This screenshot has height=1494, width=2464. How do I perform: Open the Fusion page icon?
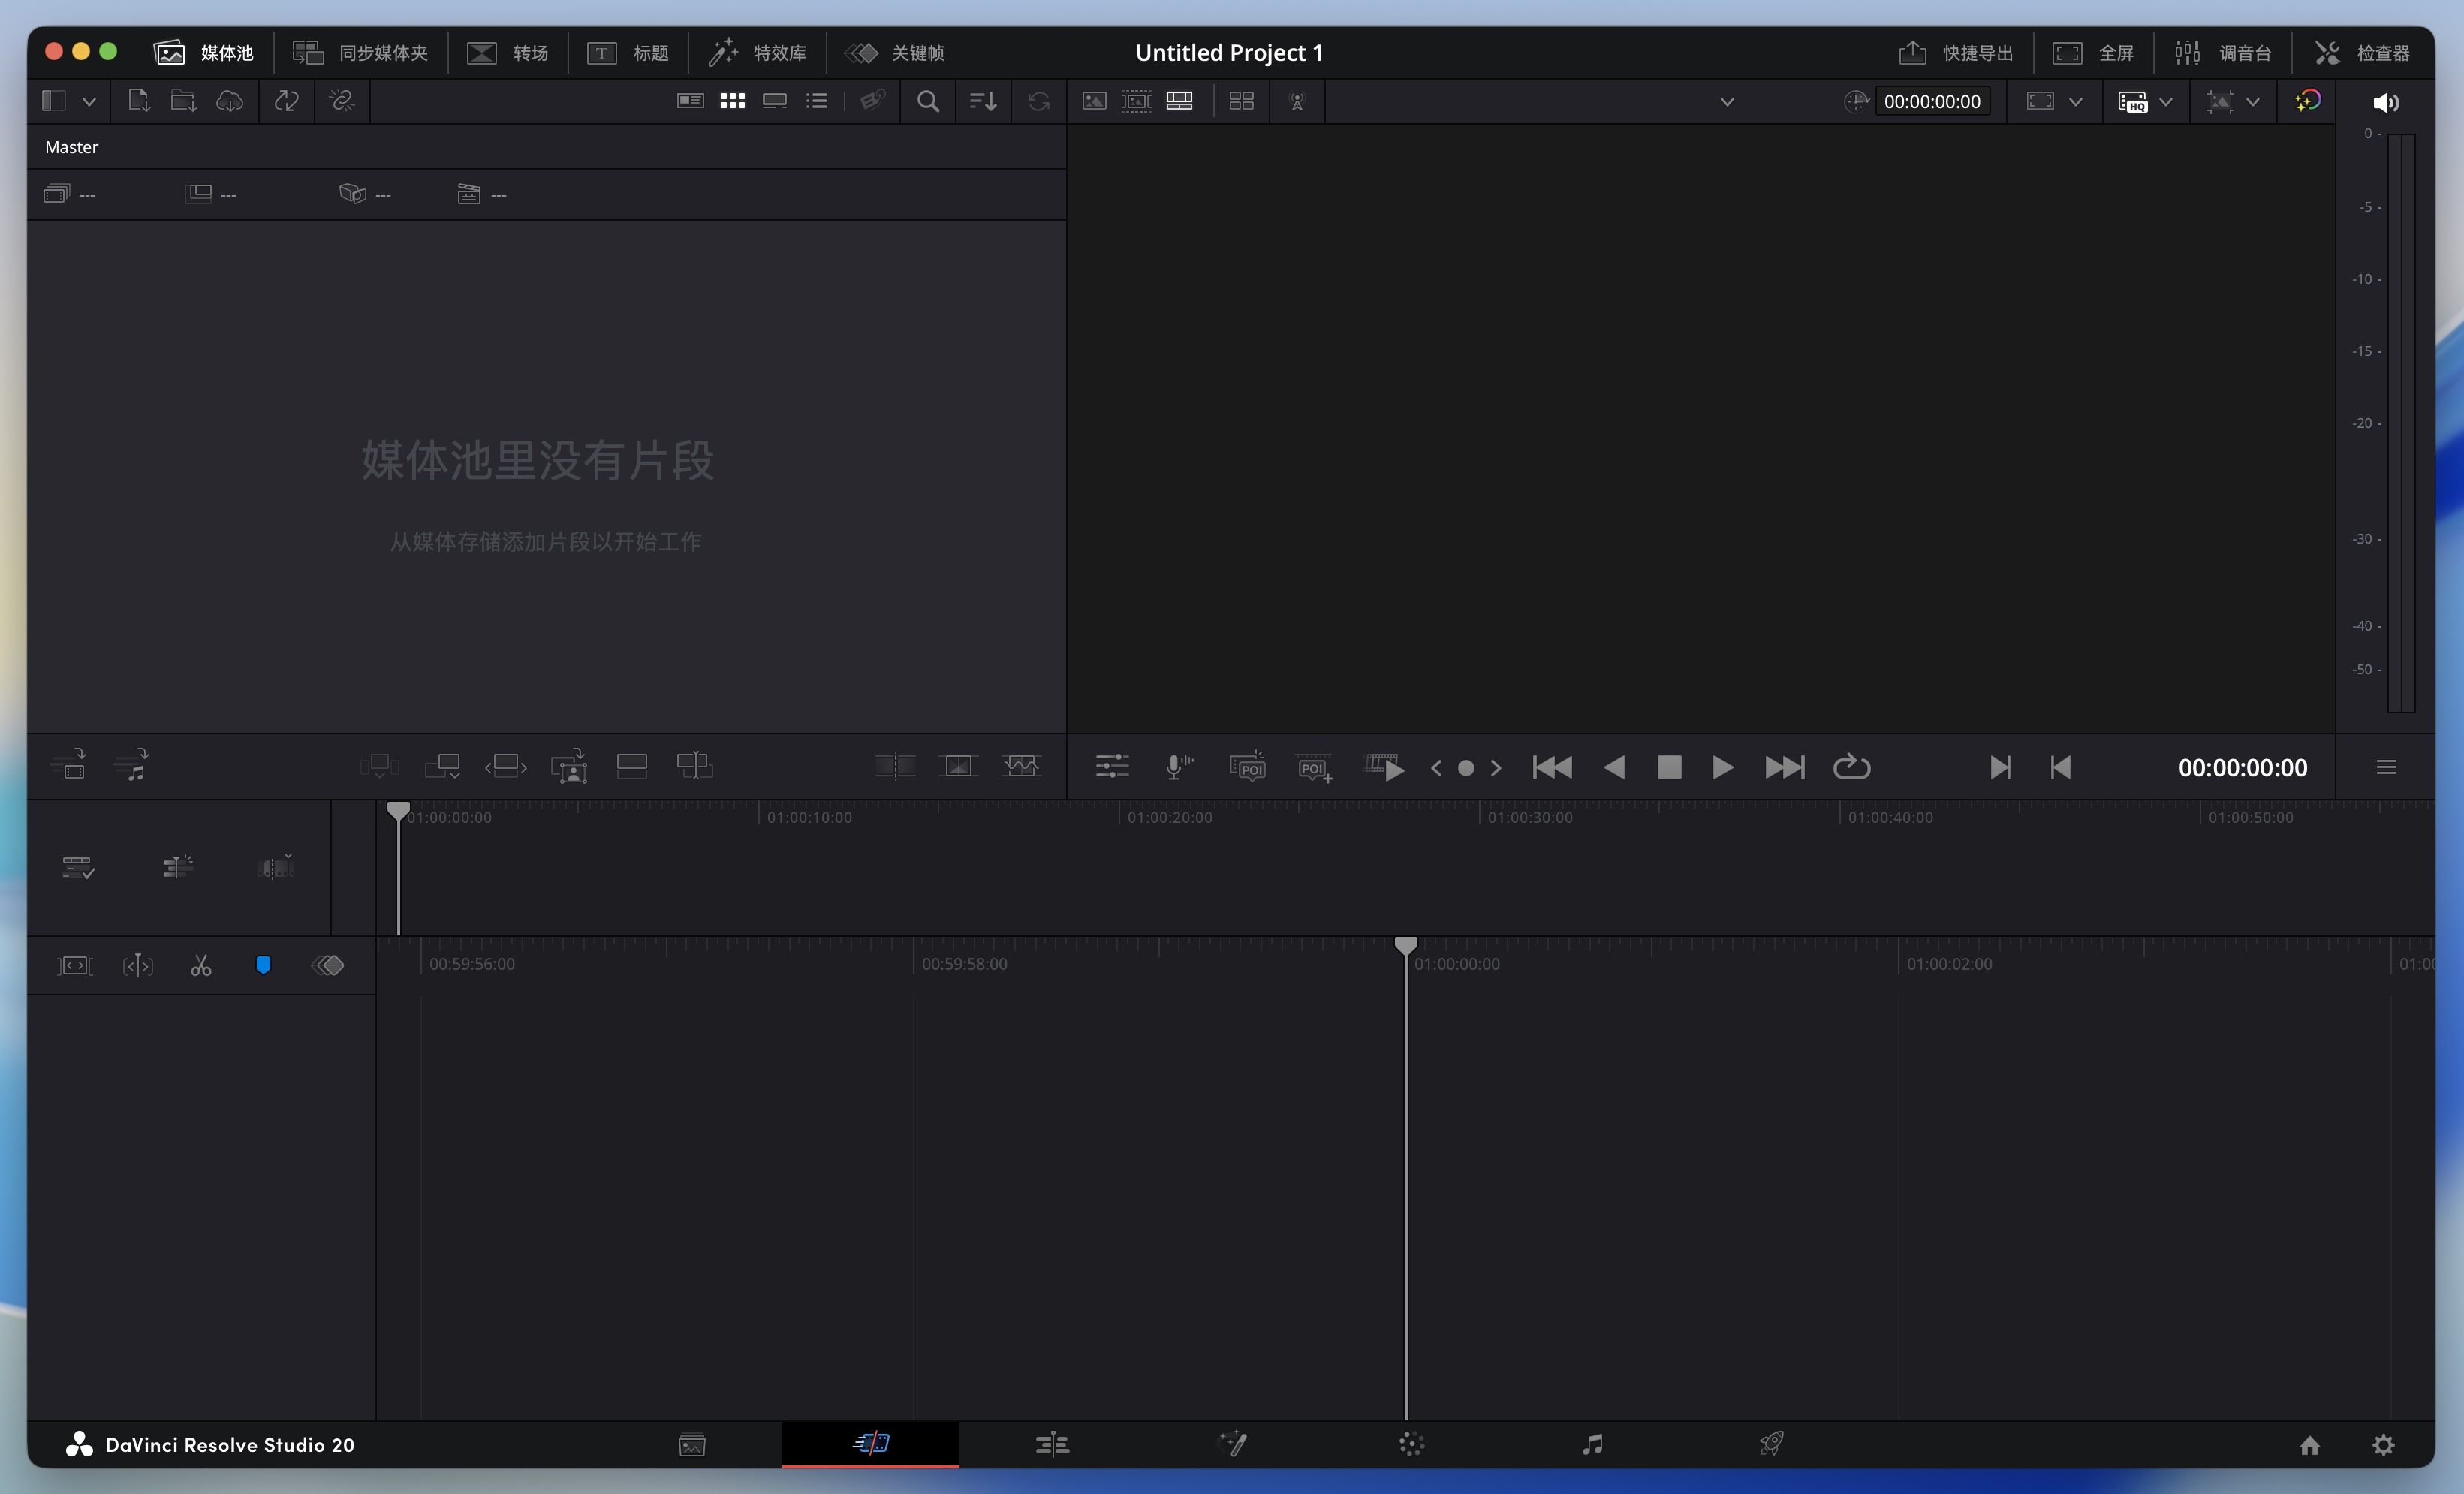(1233, 1444)
